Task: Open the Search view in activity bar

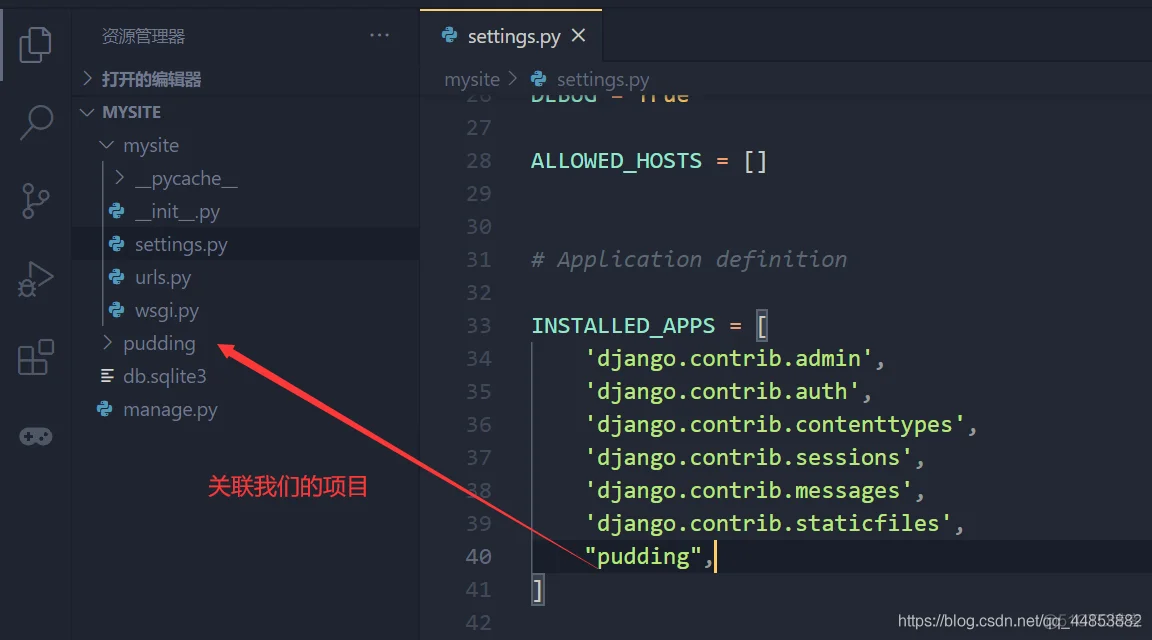Action: click(35, 122)
